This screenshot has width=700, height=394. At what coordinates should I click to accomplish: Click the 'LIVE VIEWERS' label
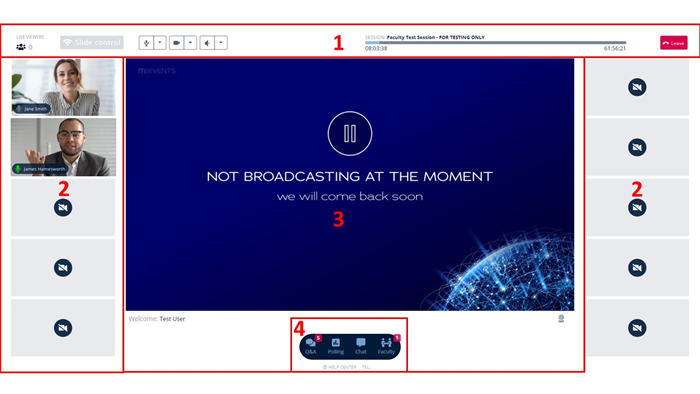click(30, 37)
